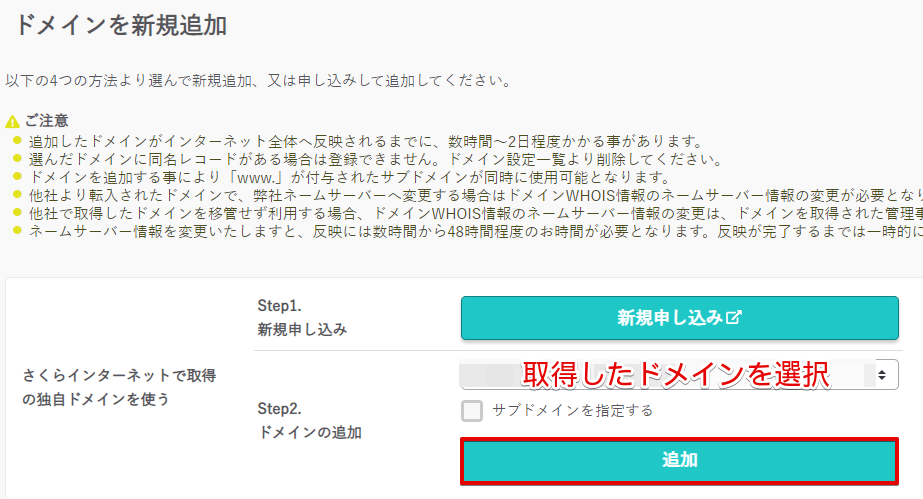This screenshot has height=499, width=923.
Task: Click the up-down arrow of domain select
Action: (882, 375)
